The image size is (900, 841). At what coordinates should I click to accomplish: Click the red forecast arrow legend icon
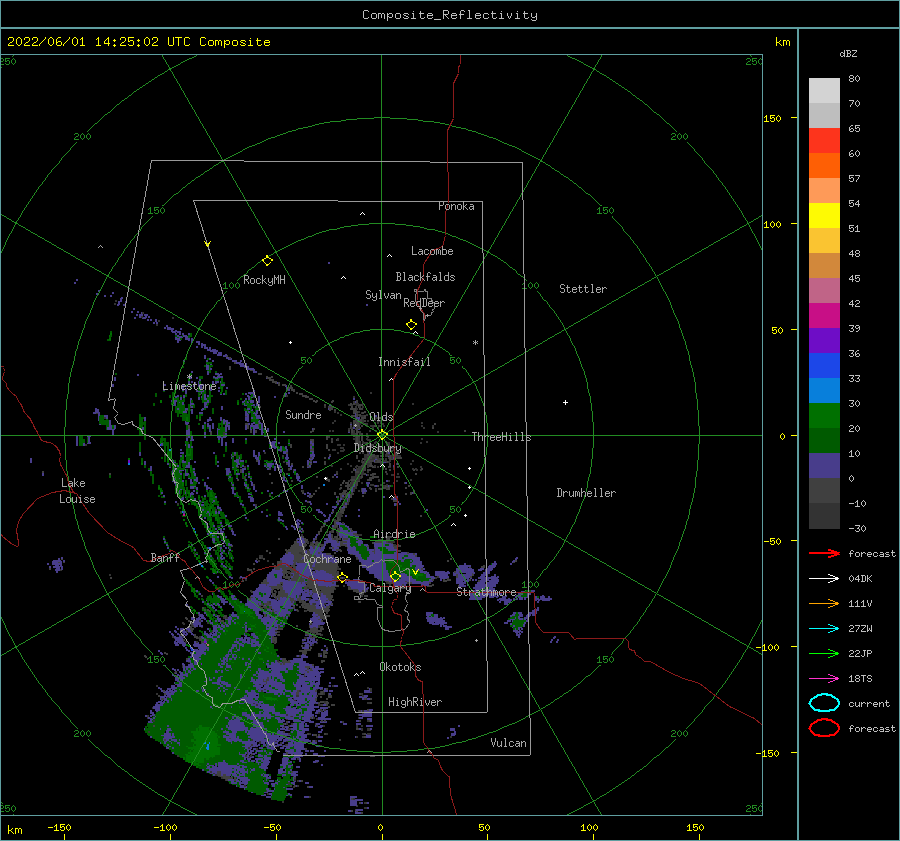coord(824,553)
